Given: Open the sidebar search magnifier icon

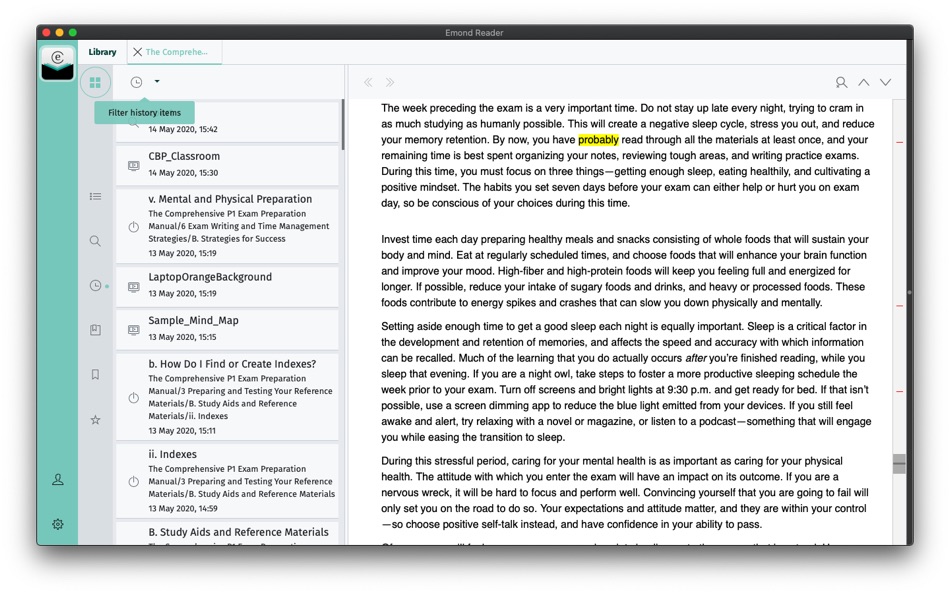Looking at the screenshot, I should point(95,241).
